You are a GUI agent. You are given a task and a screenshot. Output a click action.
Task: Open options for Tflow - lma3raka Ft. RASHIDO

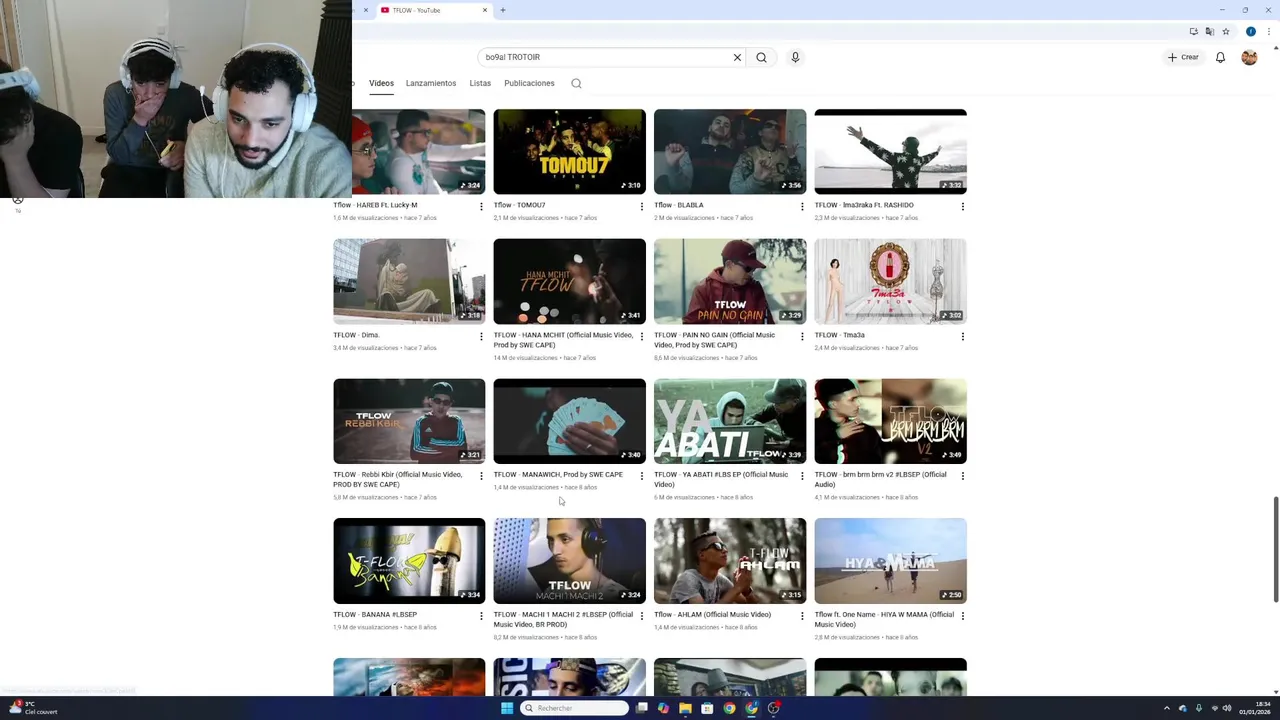pyautogui.click(x=963, y=207)
